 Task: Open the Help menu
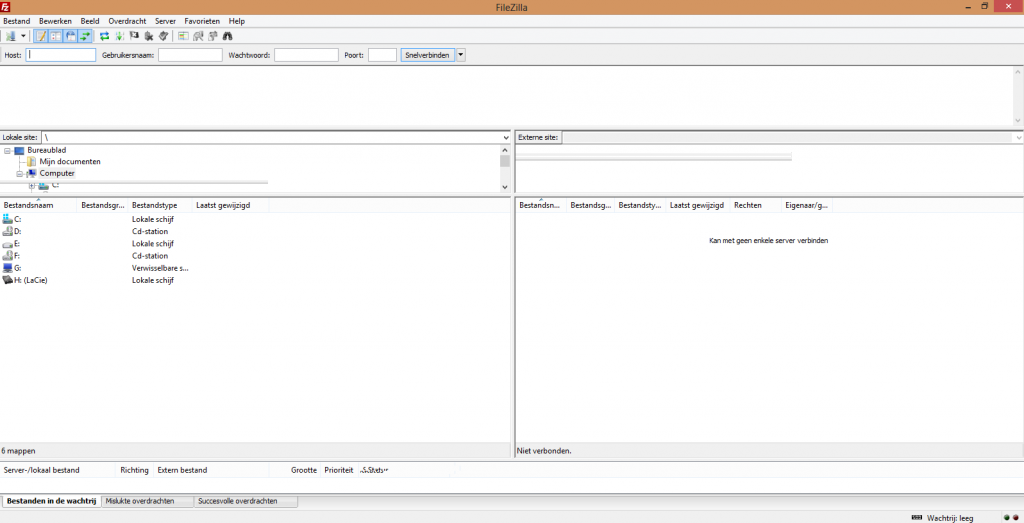[237, 21]
